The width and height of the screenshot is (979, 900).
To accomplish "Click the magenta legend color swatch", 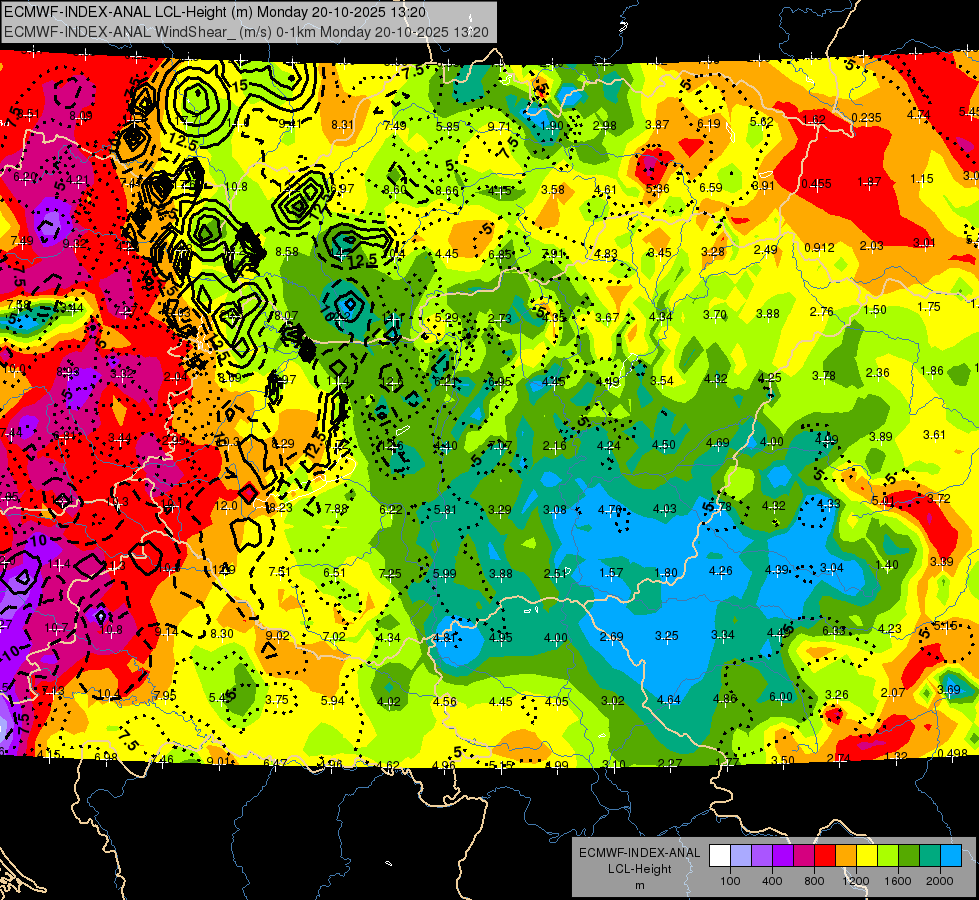I will [x=804, y=856].
